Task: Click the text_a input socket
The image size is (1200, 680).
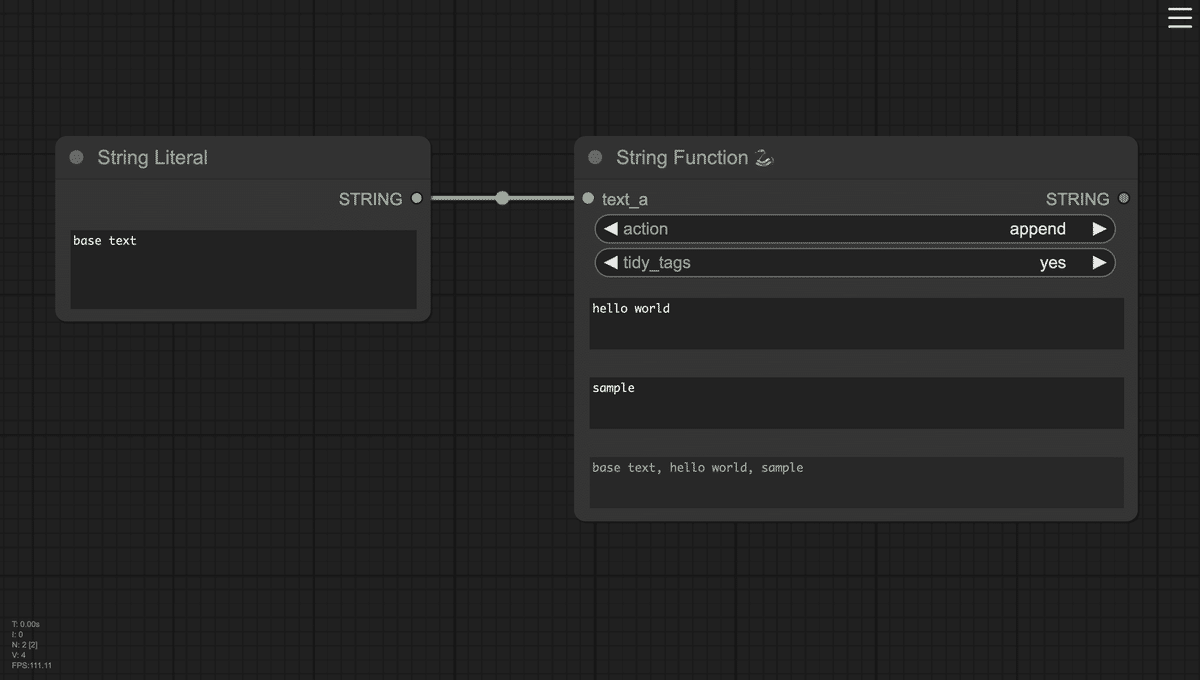Action: (588, 198)
